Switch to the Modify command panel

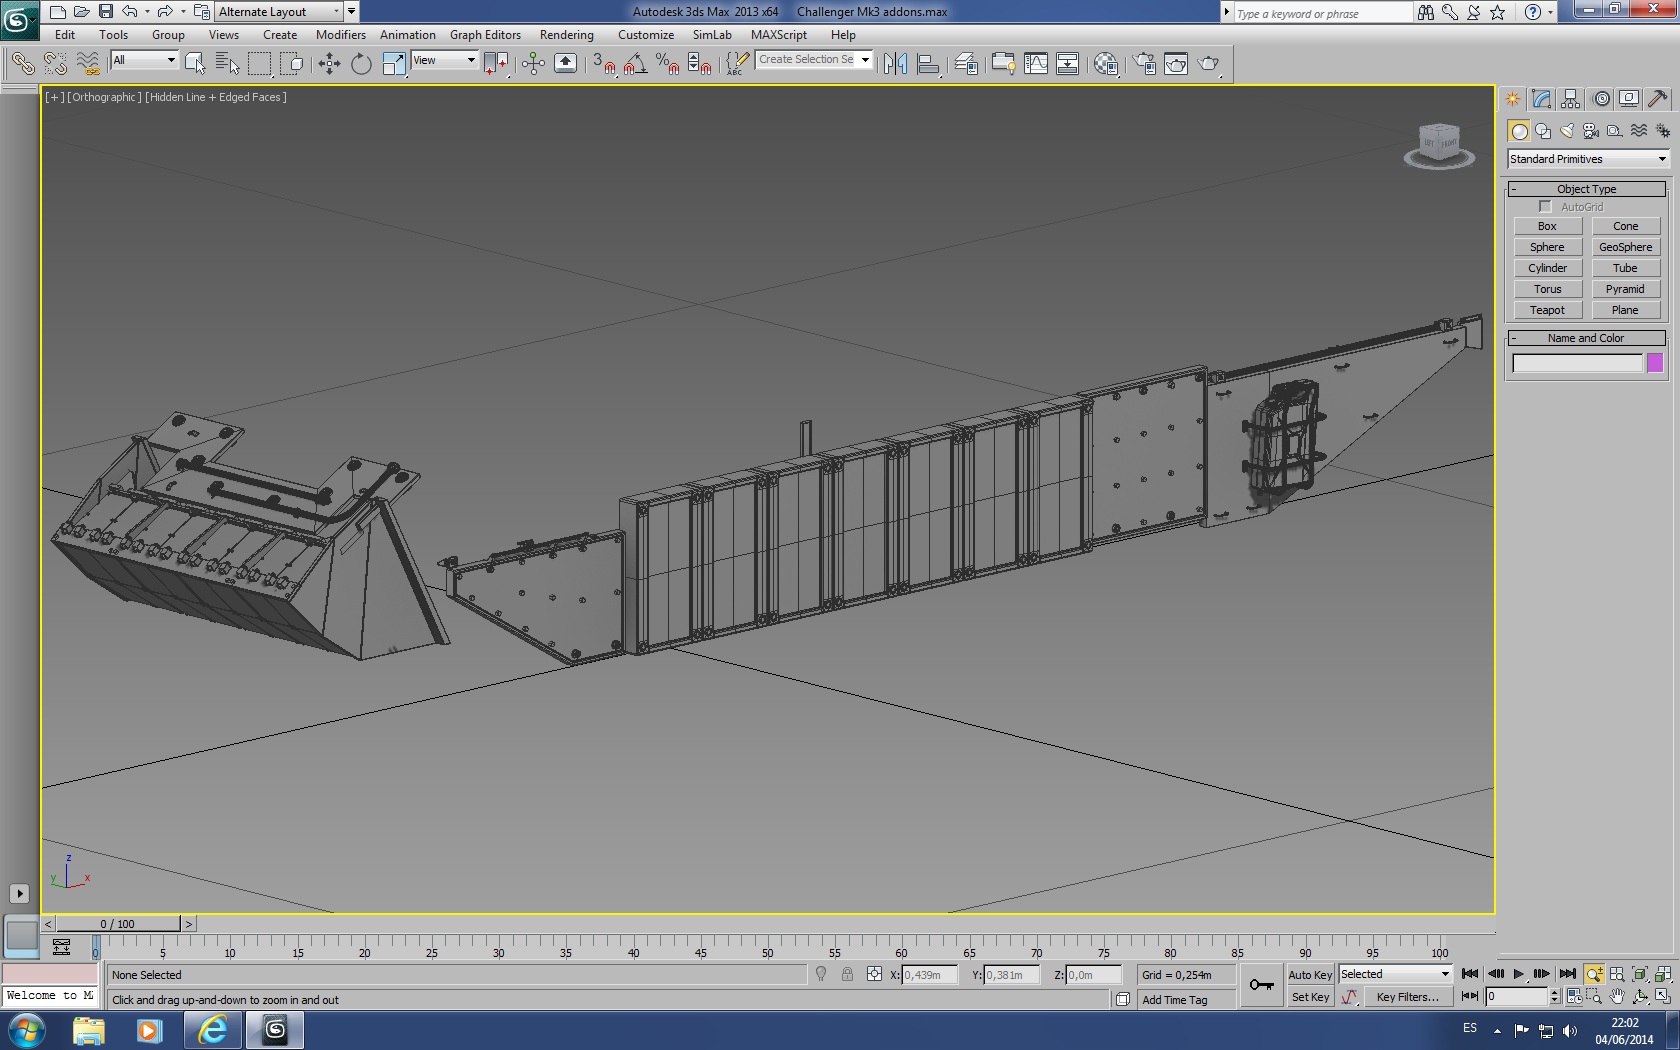(1541, 99)
